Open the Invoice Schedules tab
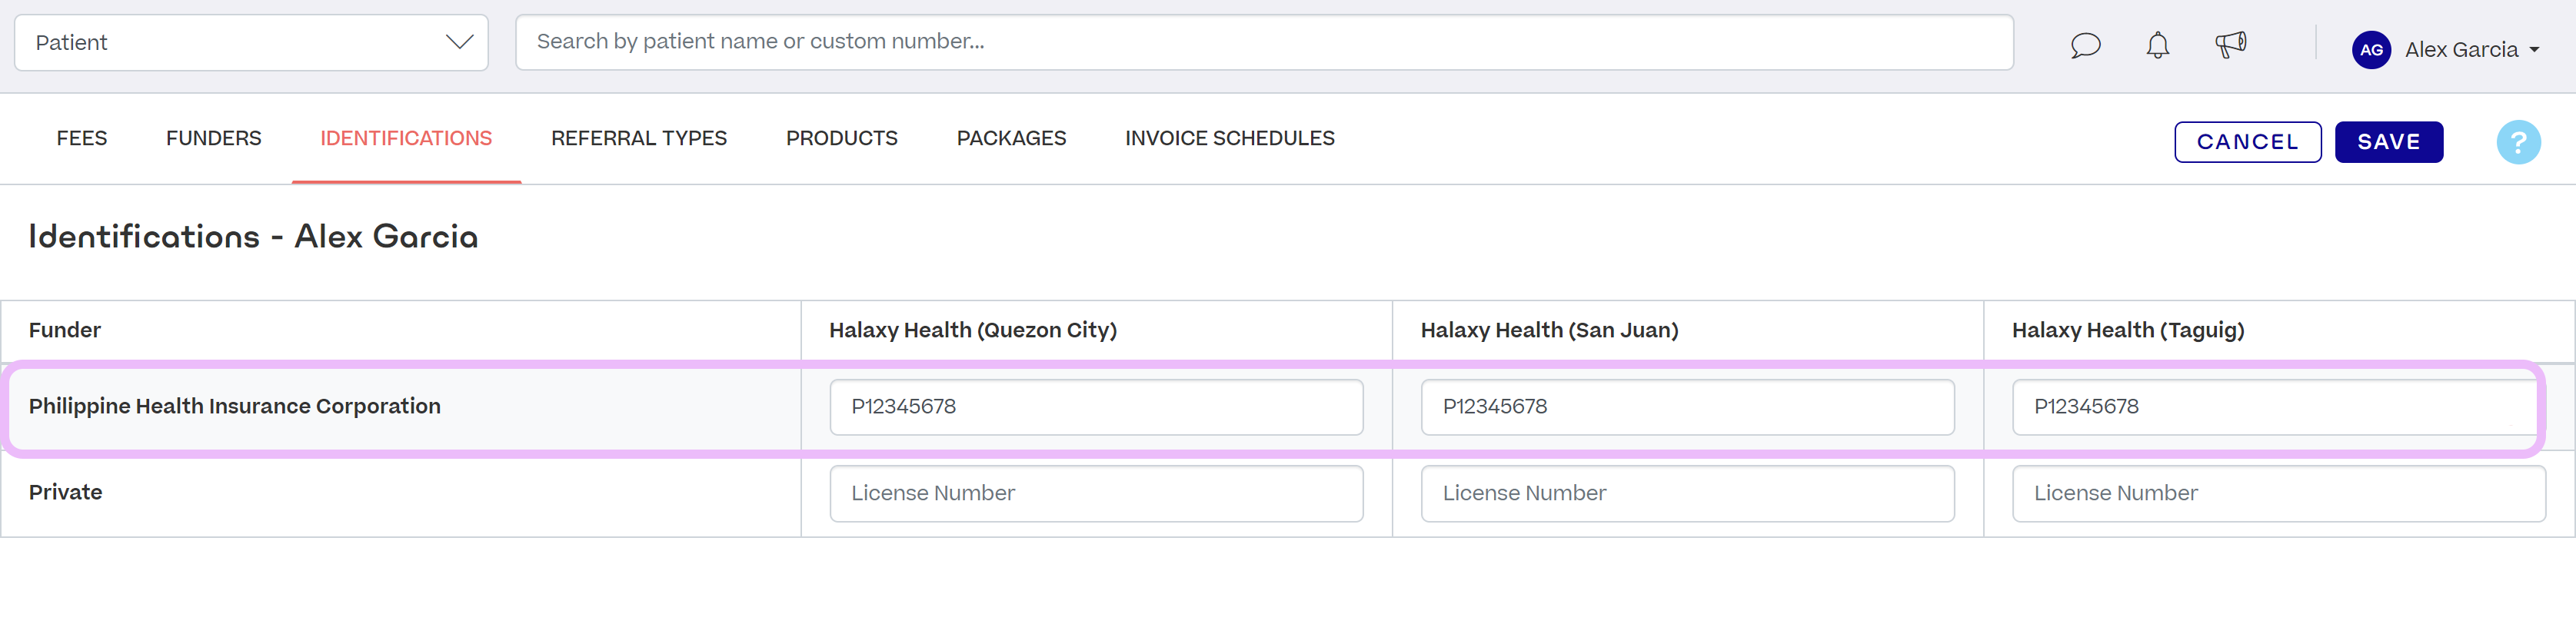 1230,138
